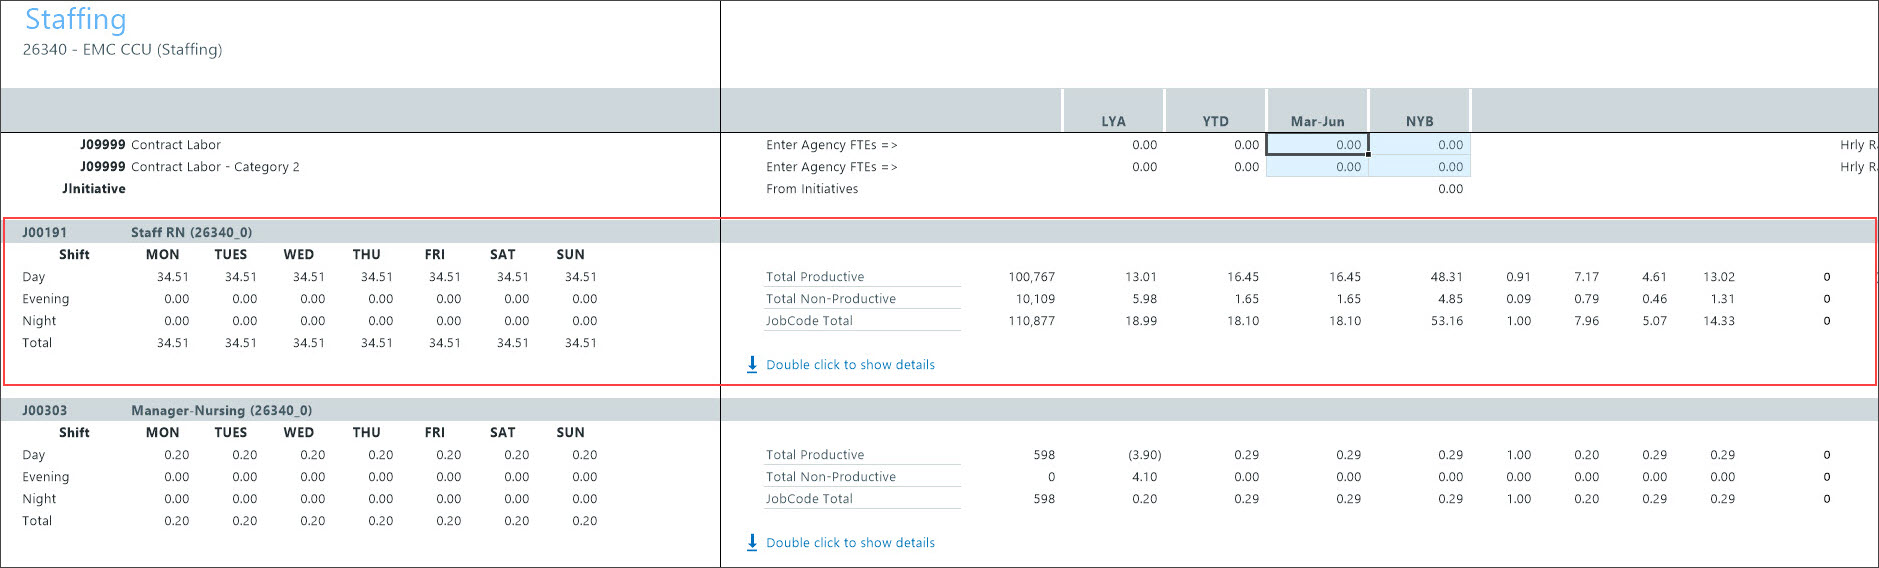Viewport: 1879px width, 568px height.
Task: Click Total Non-Productive label in Staff RN
Action: (831, 299)
